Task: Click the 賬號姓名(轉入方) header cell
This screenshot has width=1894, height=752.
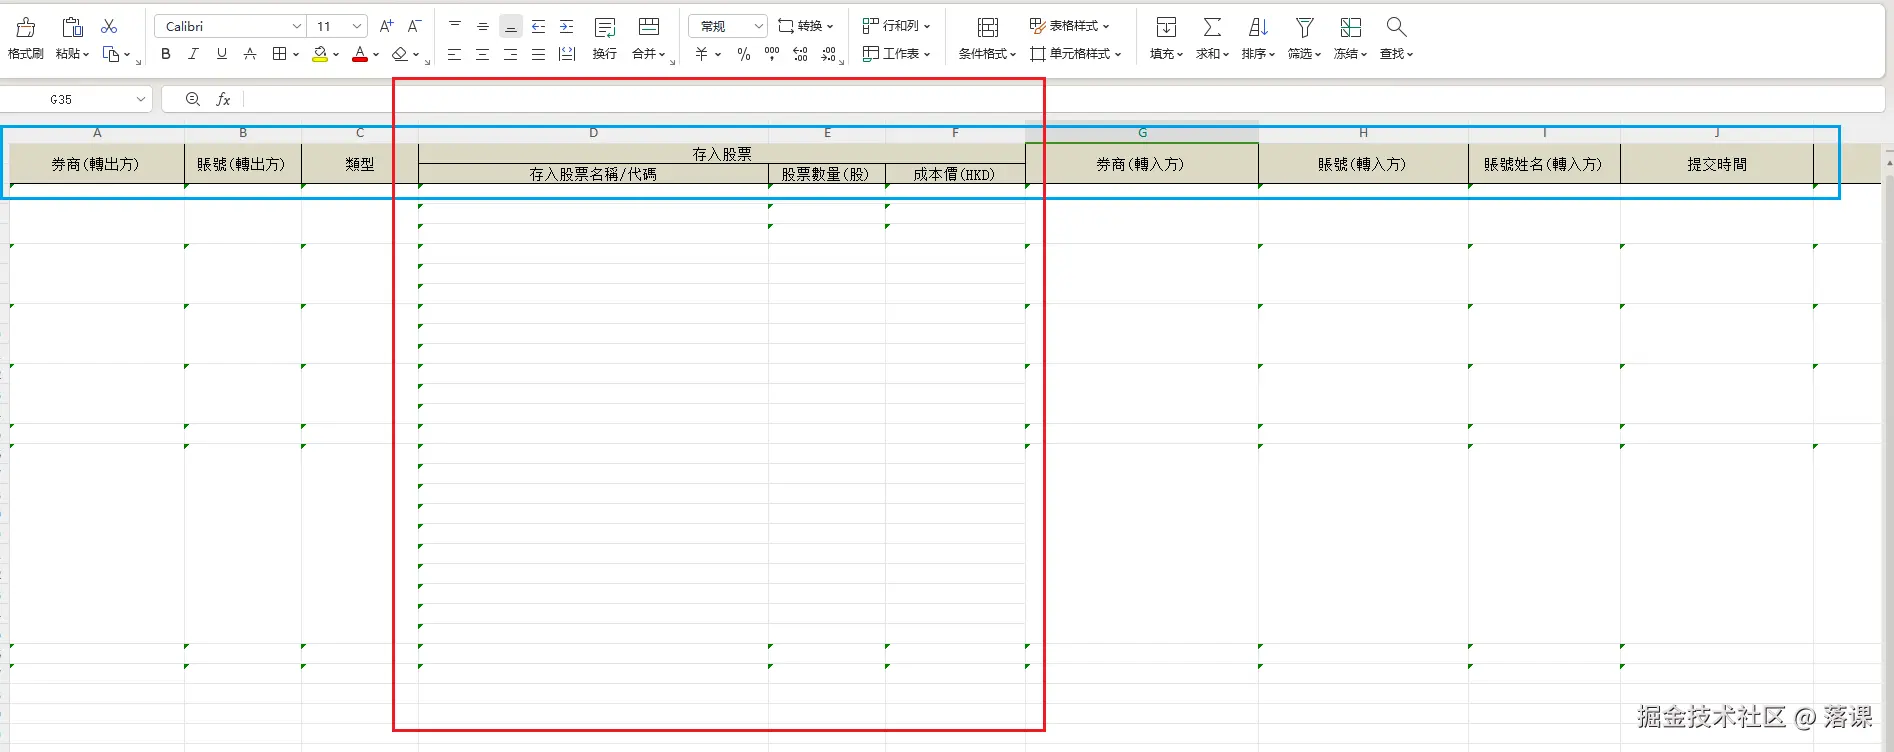Action: [x=1544, y=164]
